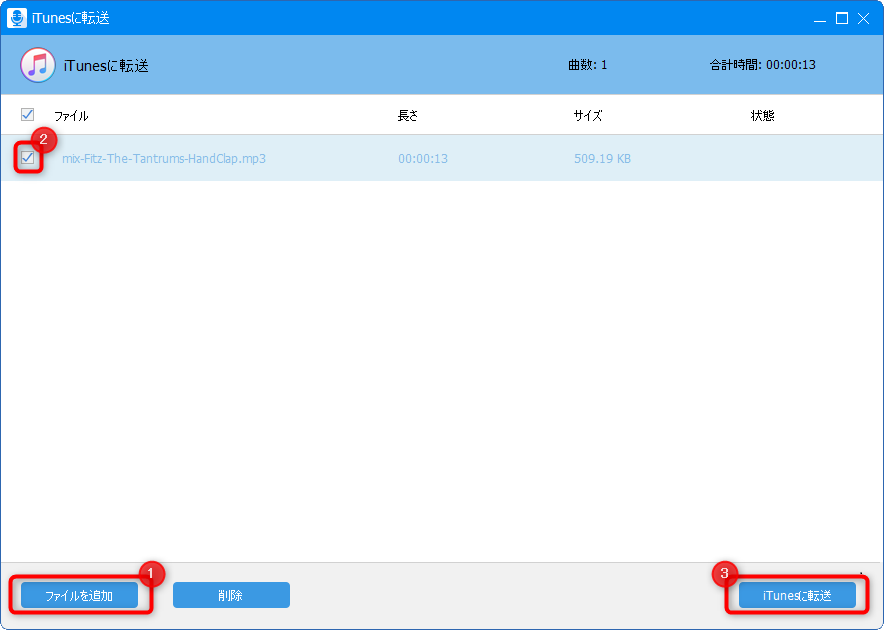Click the ファイル column header
Screen dimensions: 884x630
tap(71, 116)
